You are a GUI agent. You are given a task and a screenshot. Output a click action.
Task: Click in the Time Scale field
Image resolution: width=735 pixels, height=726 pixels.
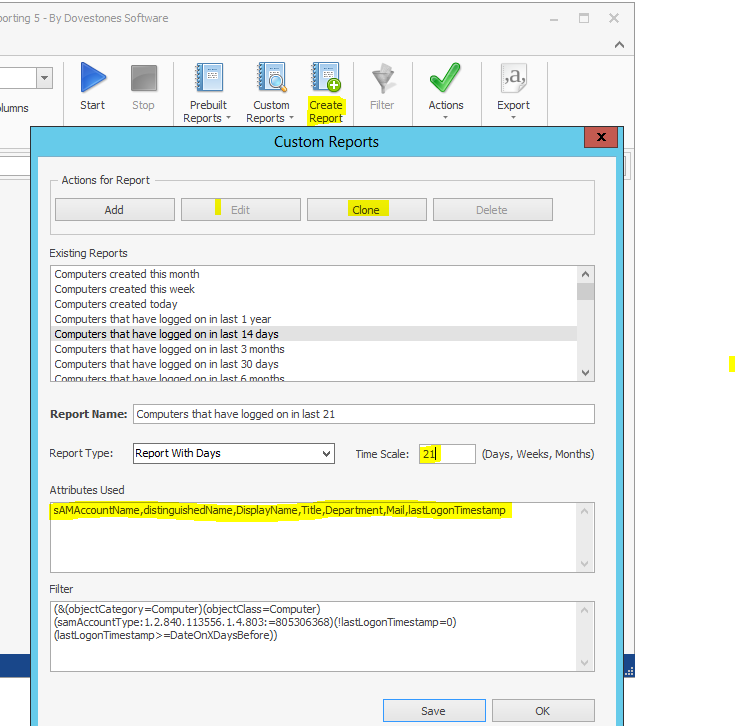(446, 454)
